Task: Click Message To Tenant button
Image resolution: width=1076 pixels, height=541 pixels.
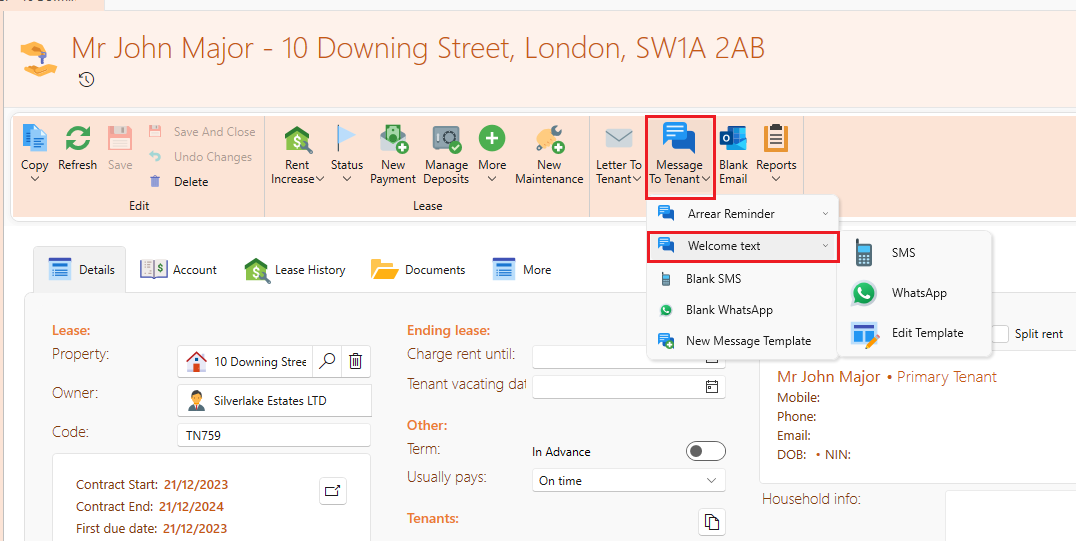Action: point(679,157)
